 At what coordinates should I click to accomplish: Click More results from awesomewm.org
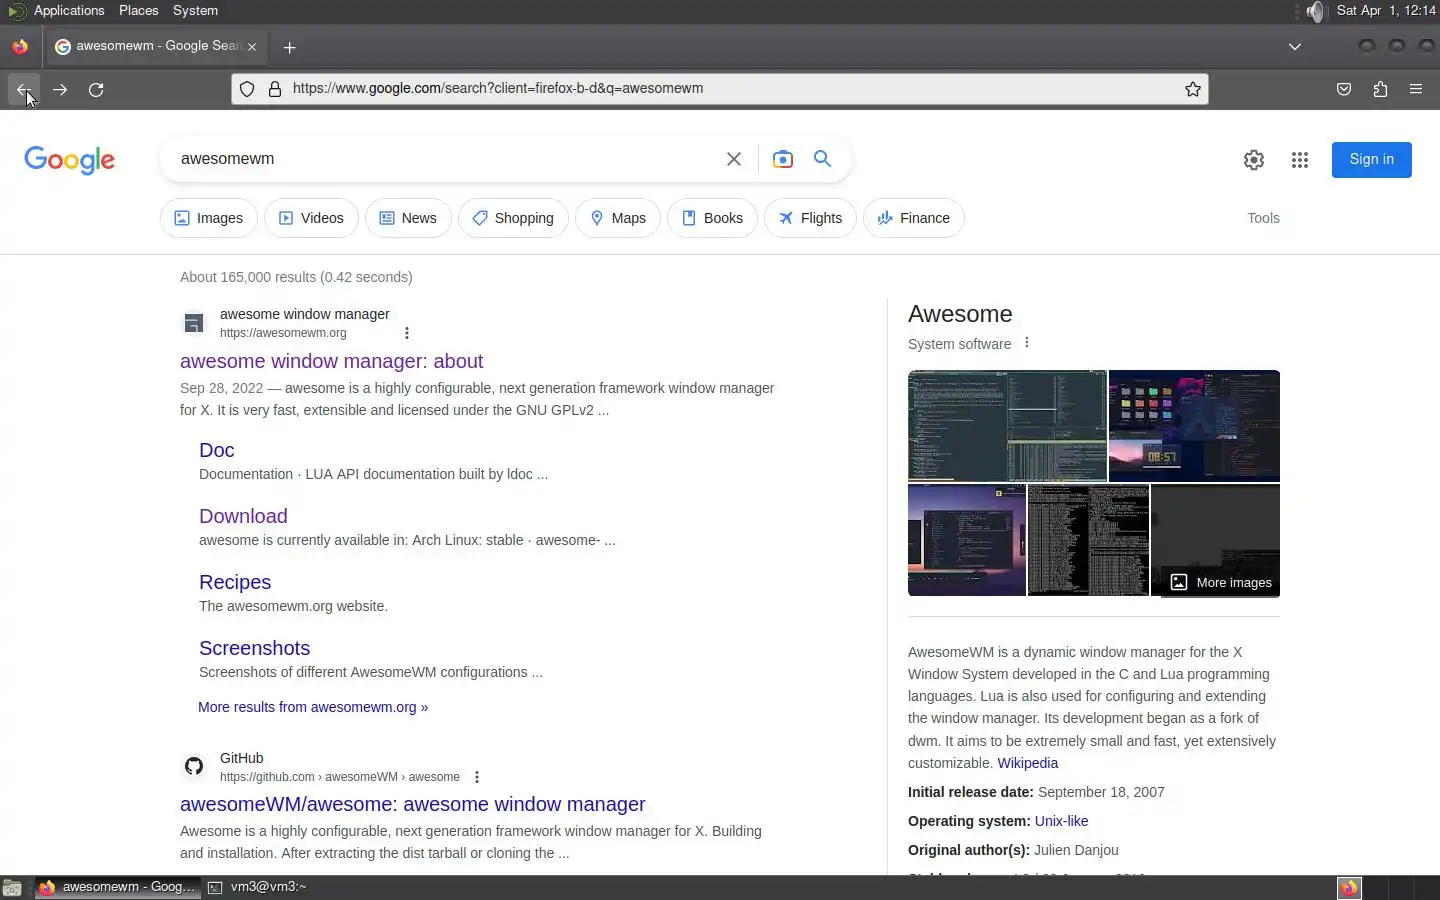[x=313, y=707]
